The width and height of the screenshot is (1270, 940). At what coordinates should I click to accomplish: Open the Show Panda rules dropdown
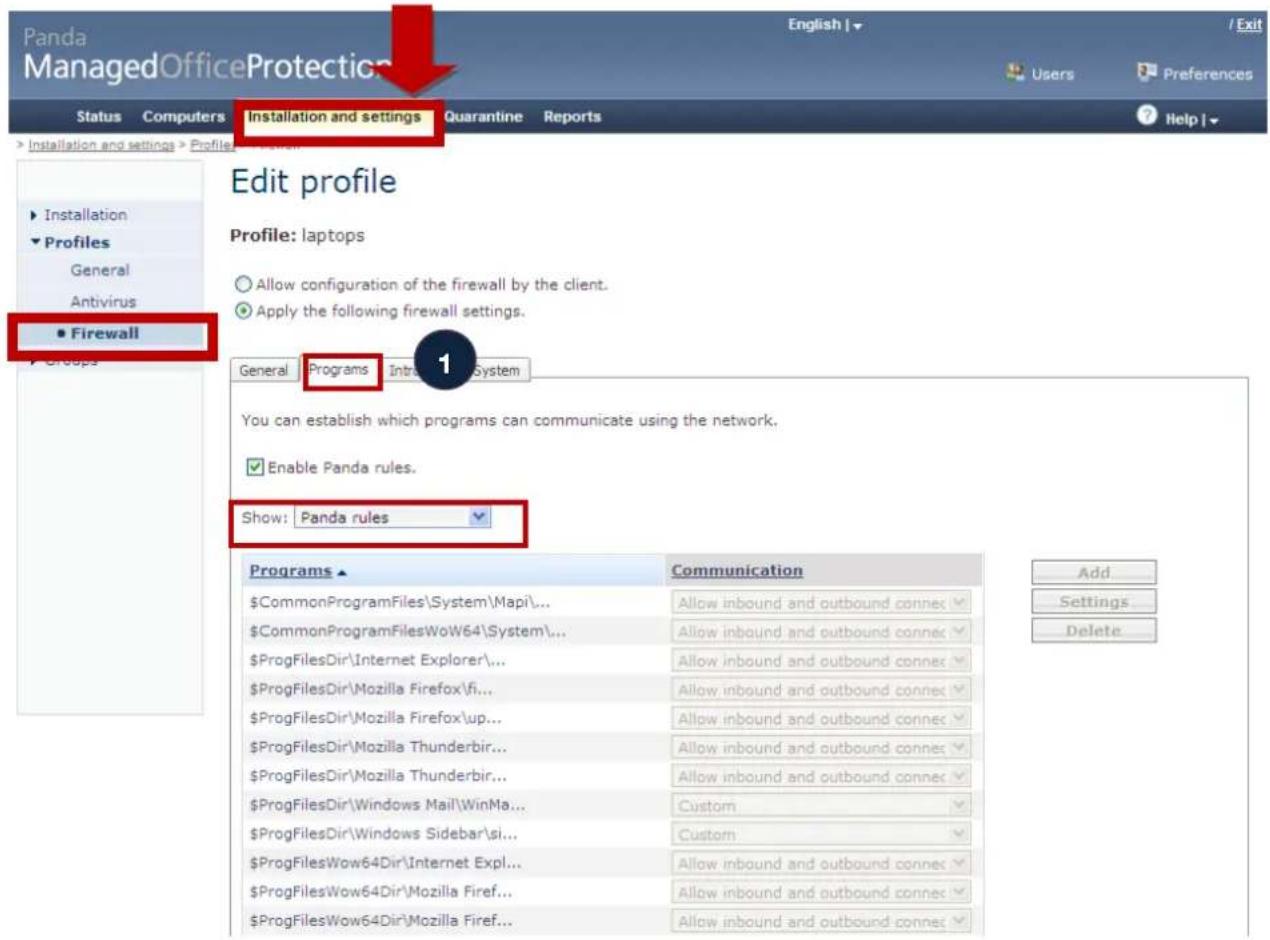(x=393, y=518)
